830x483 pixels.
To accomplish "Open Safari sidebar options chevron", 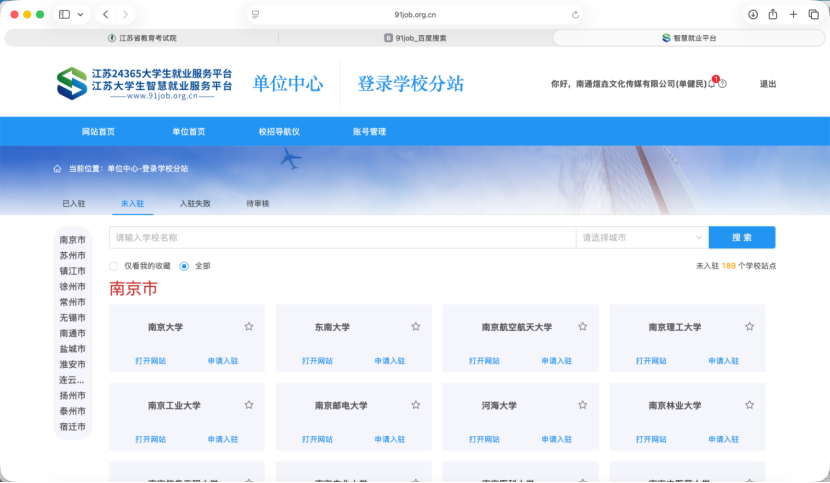I will coord(80,14).
